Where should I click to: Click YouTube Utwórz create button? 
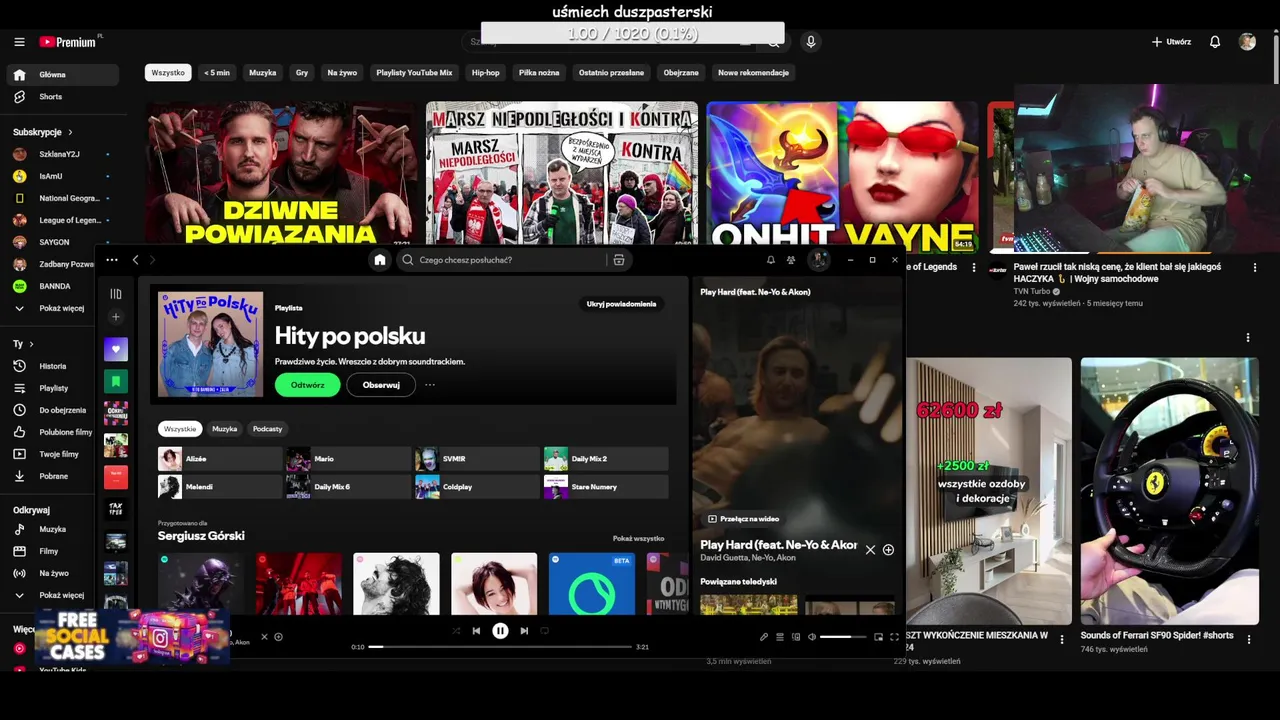coord(1171,42)
